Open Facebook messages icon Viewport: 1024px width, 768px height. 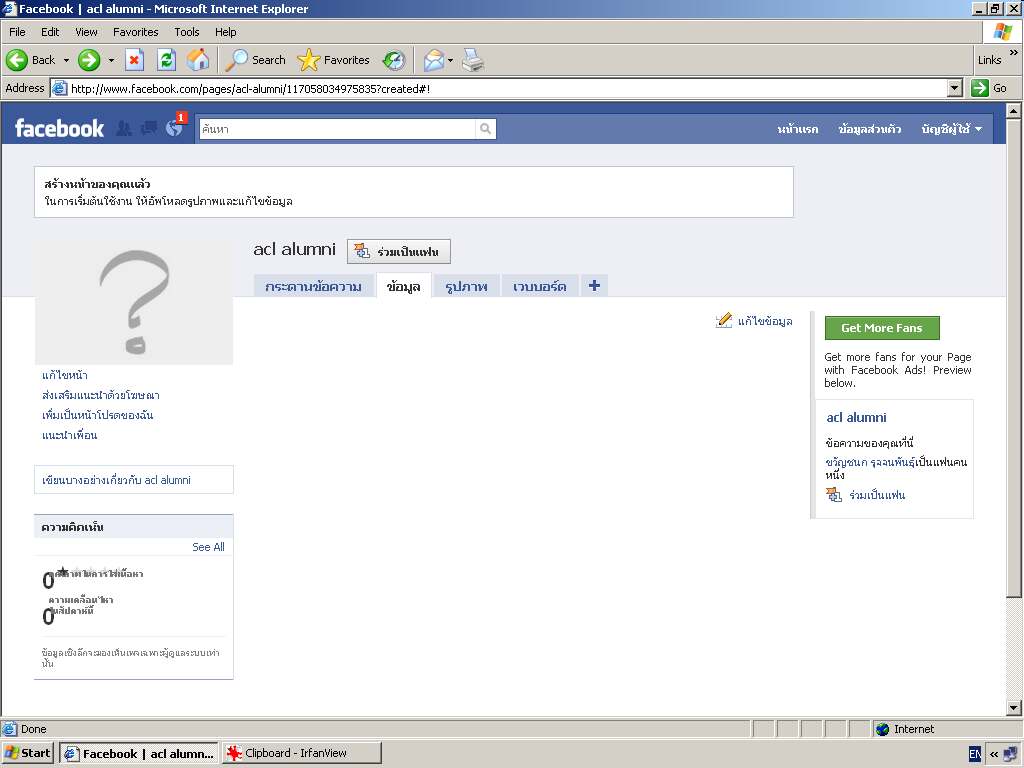coord(149,128)
